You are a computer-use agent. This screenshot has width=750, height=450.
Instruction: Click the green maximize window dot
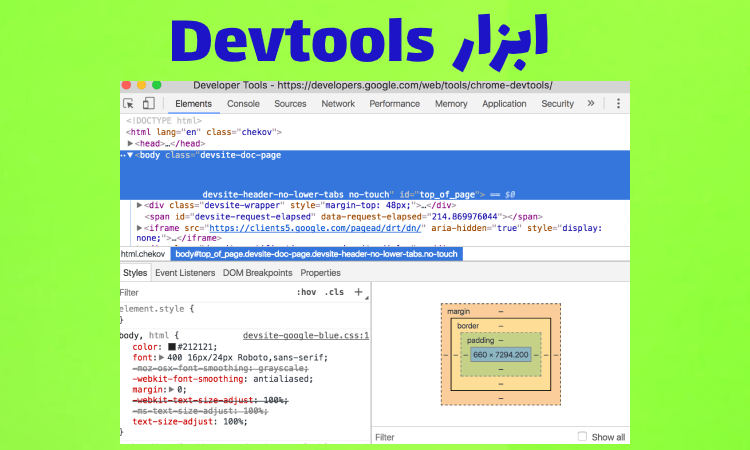coord(156,85)
